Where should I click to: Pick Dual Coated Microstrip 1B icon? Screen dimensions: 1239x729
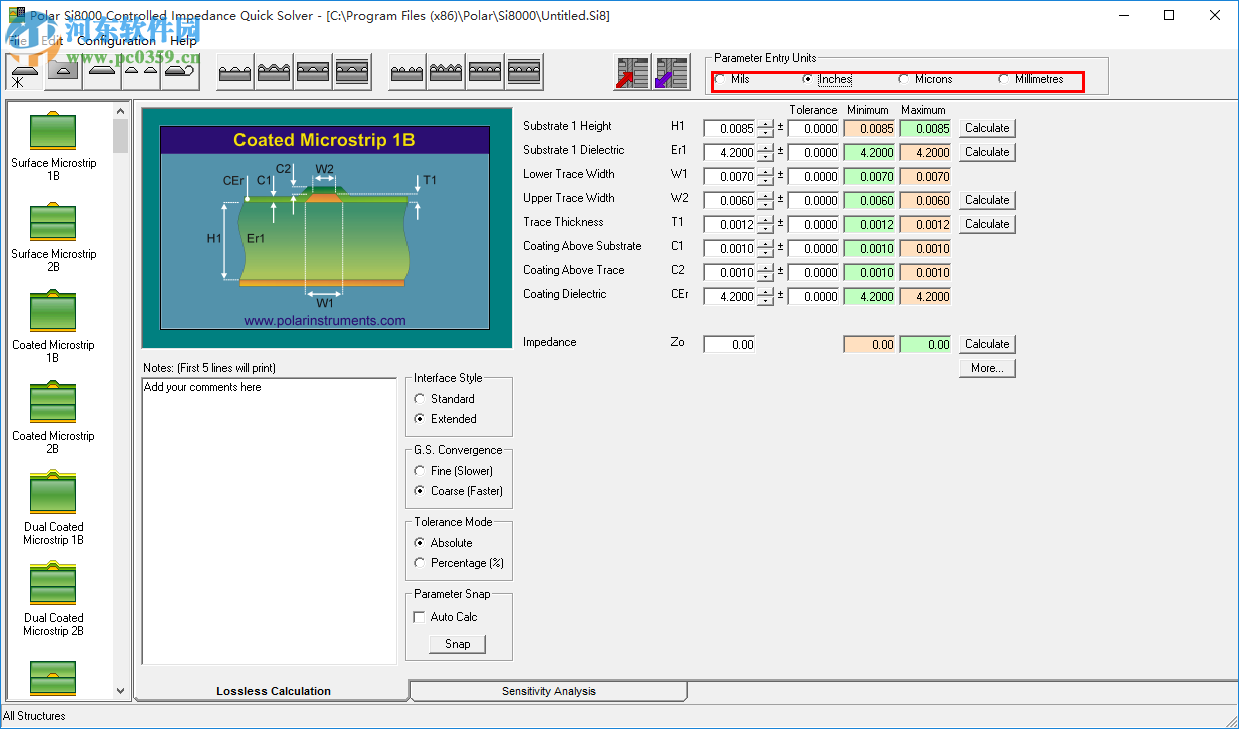point(53,494)
